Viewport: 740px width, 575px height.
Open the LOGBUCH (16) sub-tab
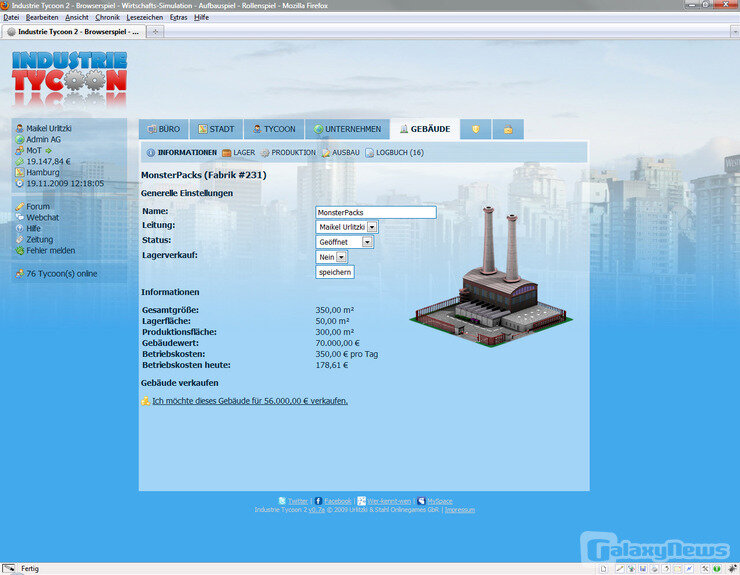point(395,152)
